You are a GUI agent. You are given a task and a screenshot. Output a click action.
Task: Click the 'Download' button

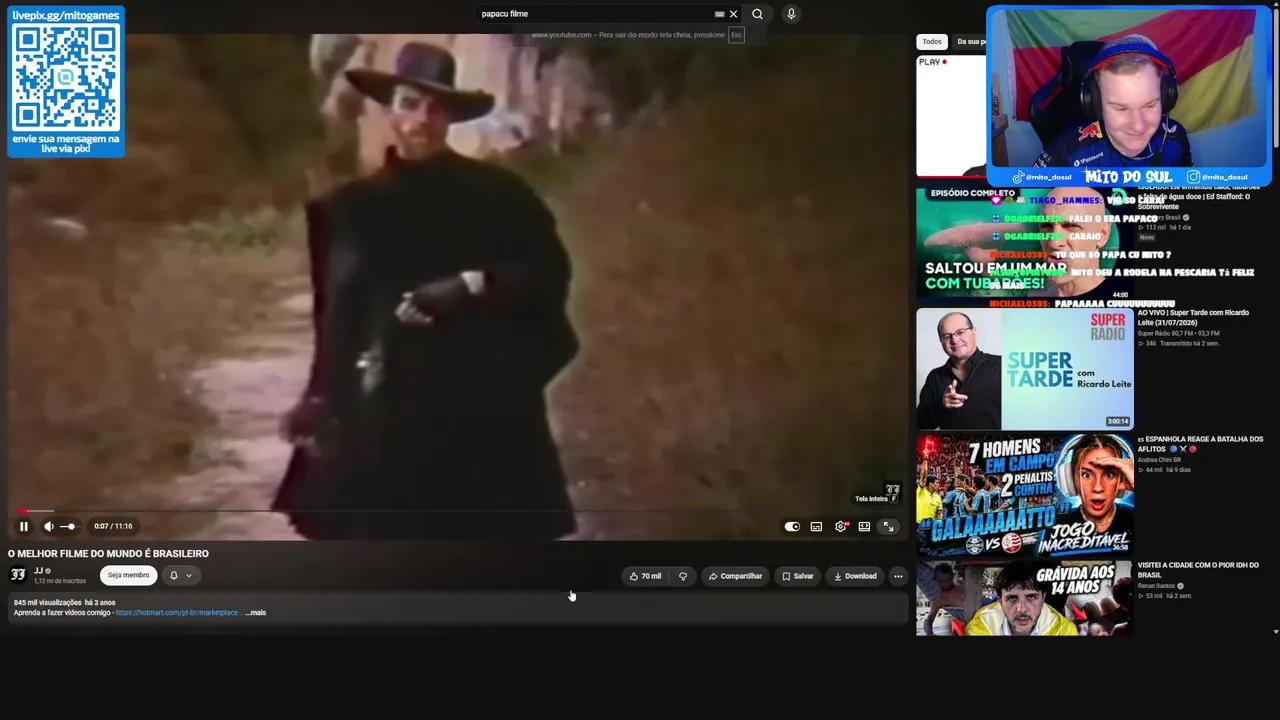(855, 576)
